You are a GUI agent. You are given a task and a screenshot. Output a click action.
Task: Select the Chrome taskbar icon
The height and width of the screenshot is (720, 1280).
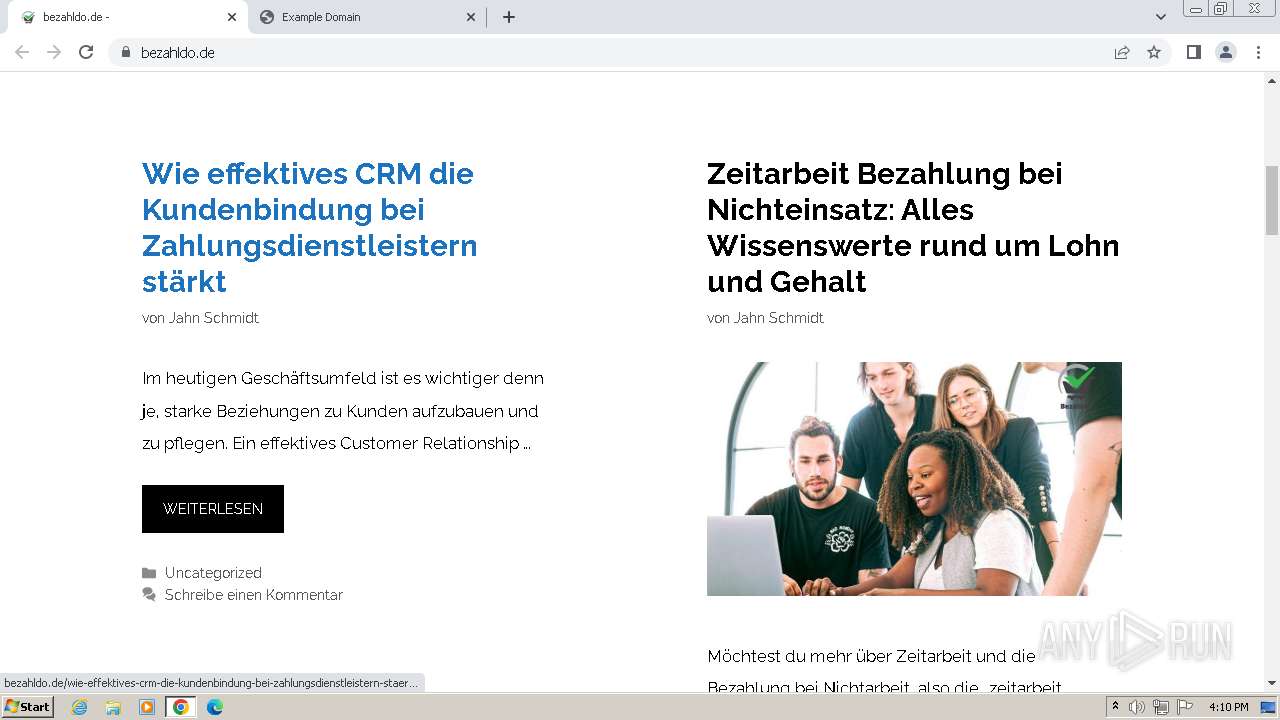click(181, 707)
